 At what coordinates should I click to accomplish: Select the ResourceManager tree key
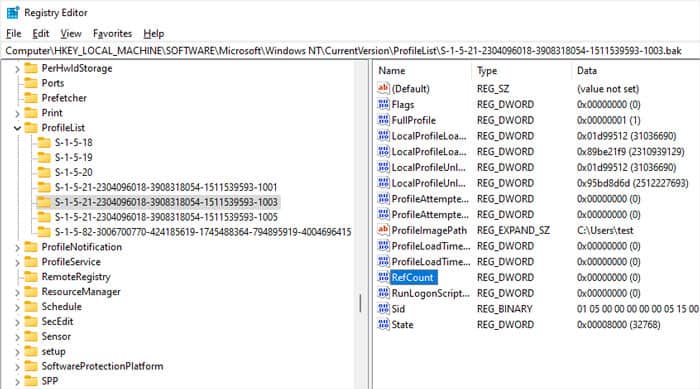81,292
